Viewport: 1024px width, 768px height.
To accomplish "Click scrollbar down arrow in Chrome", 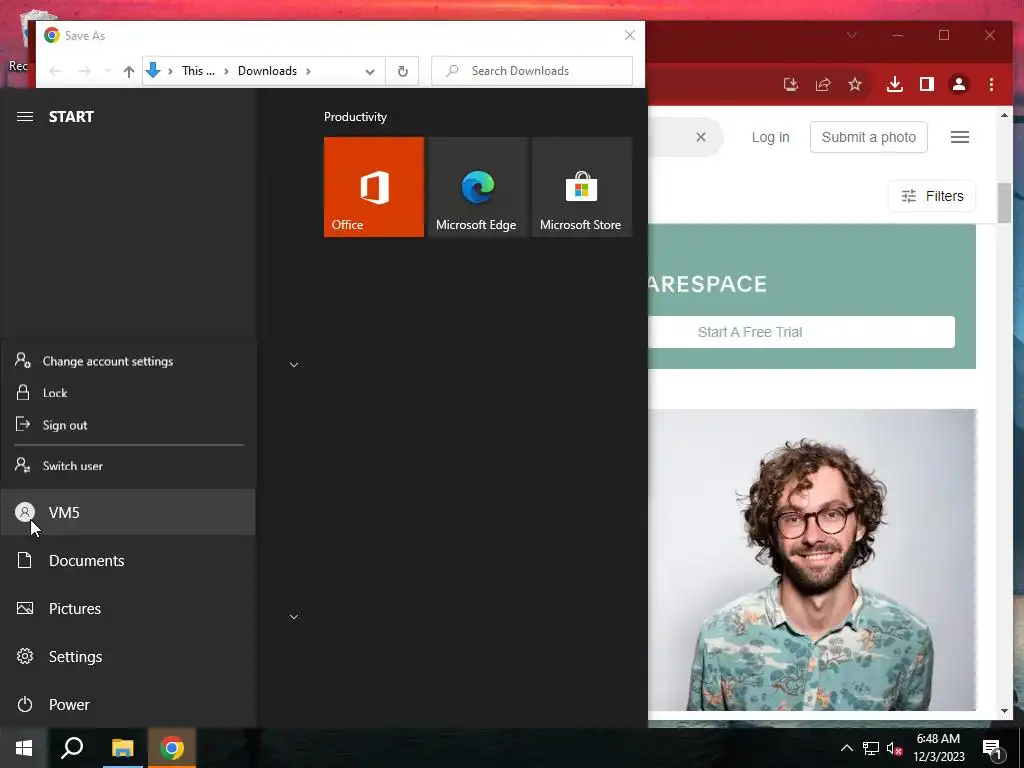I will [x=1004, y=711].
